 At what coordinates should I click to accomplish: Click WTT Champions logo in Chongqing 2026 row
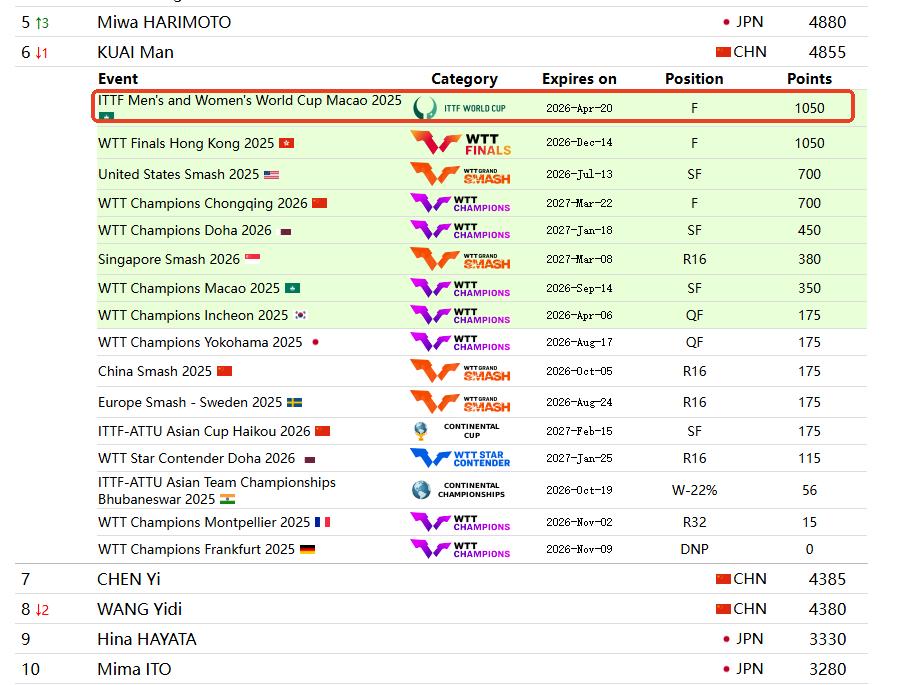click(x=461, y=203)
